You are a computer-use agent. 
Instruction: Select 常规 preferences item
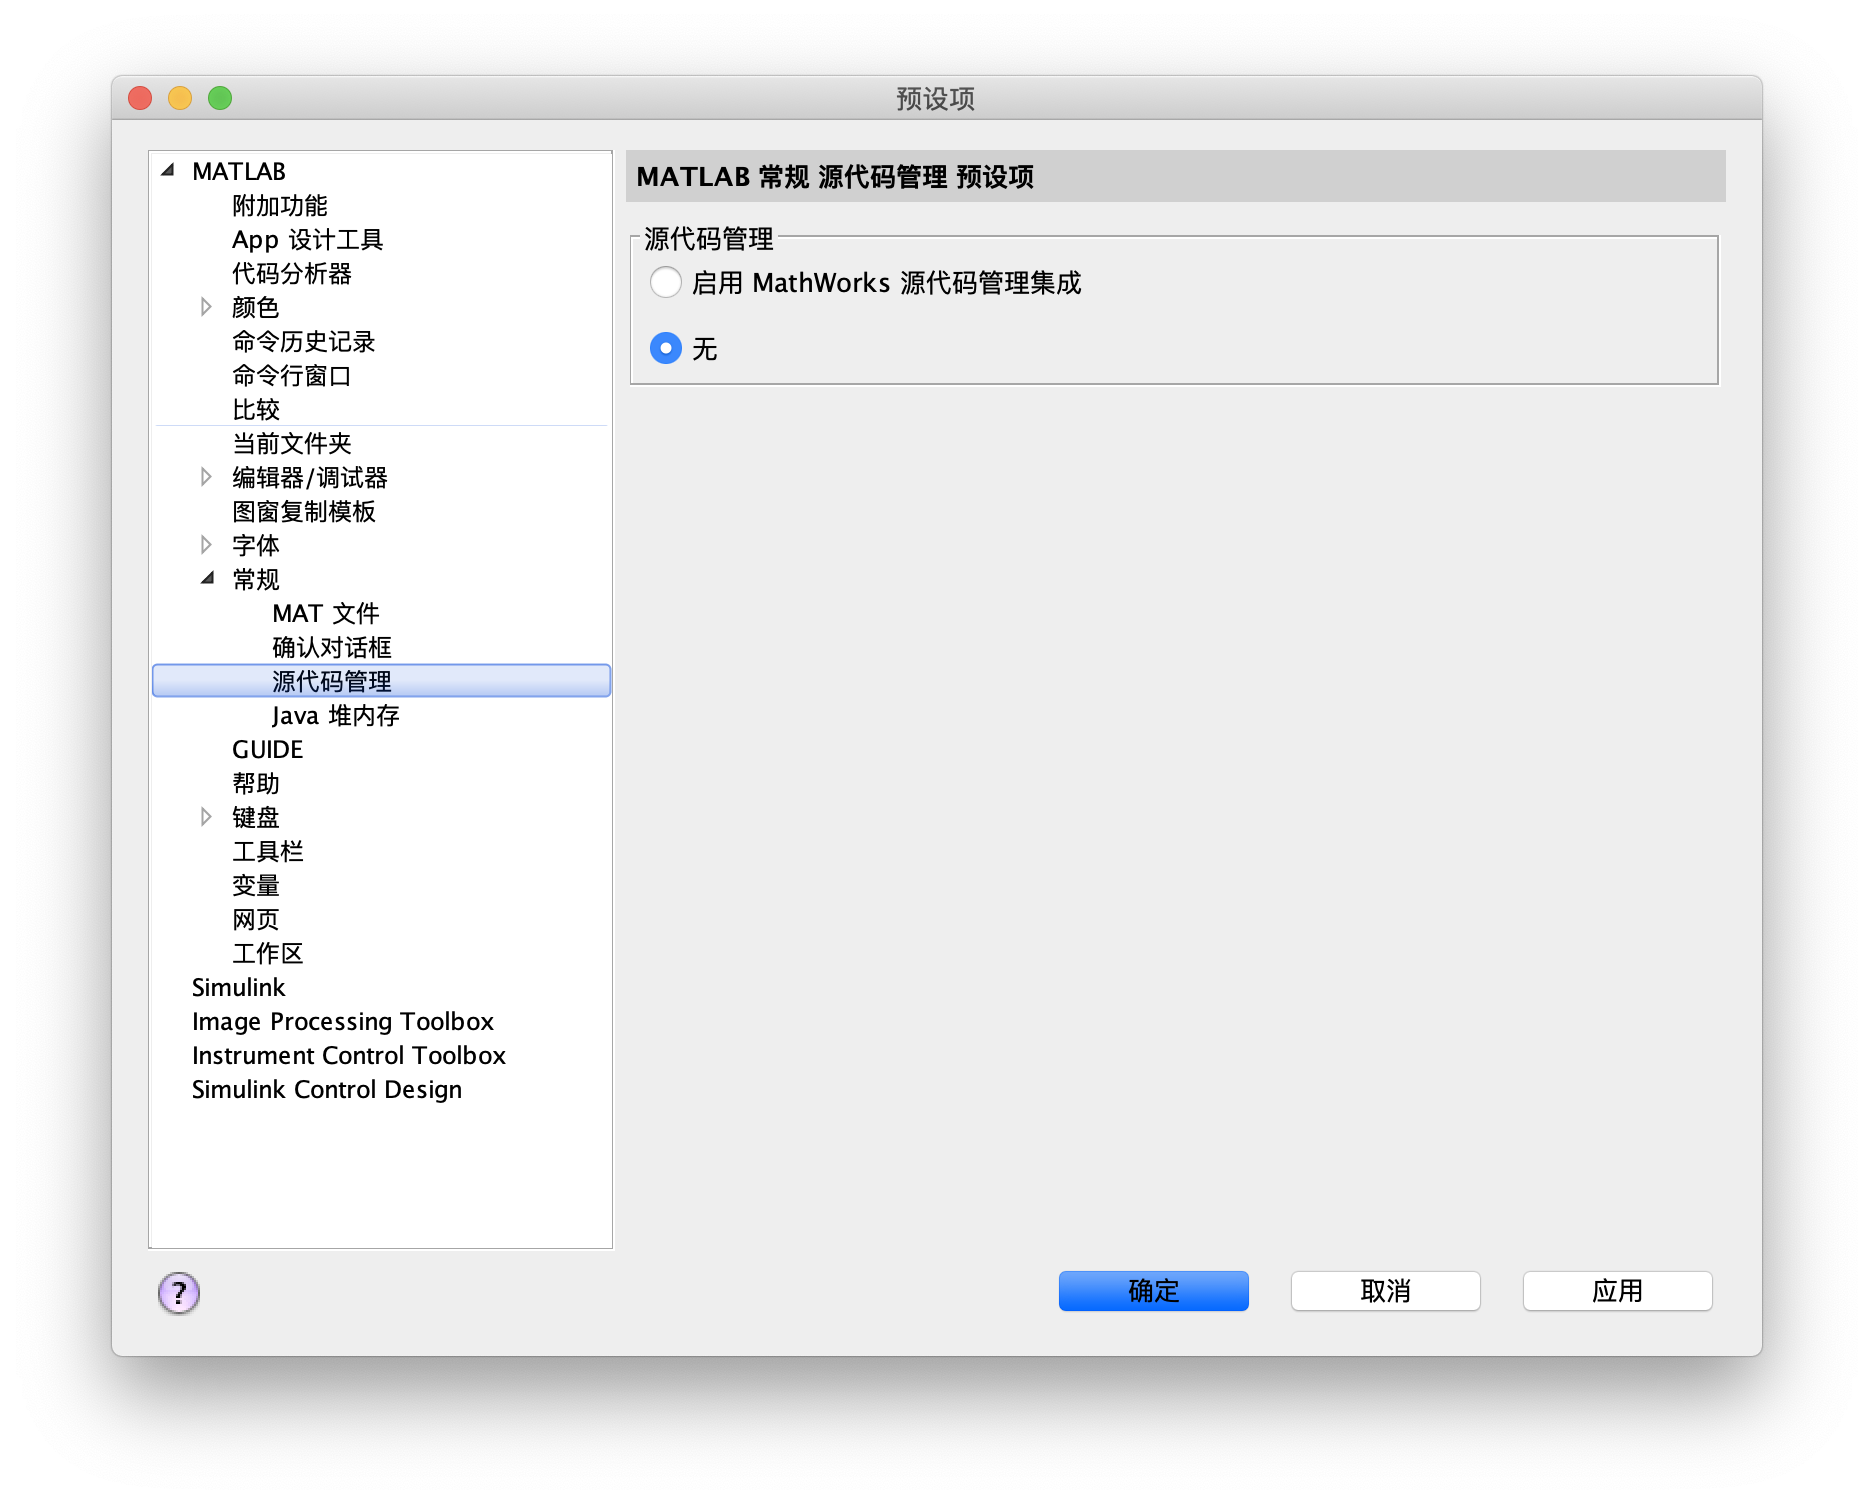click(x=256, y=580)
